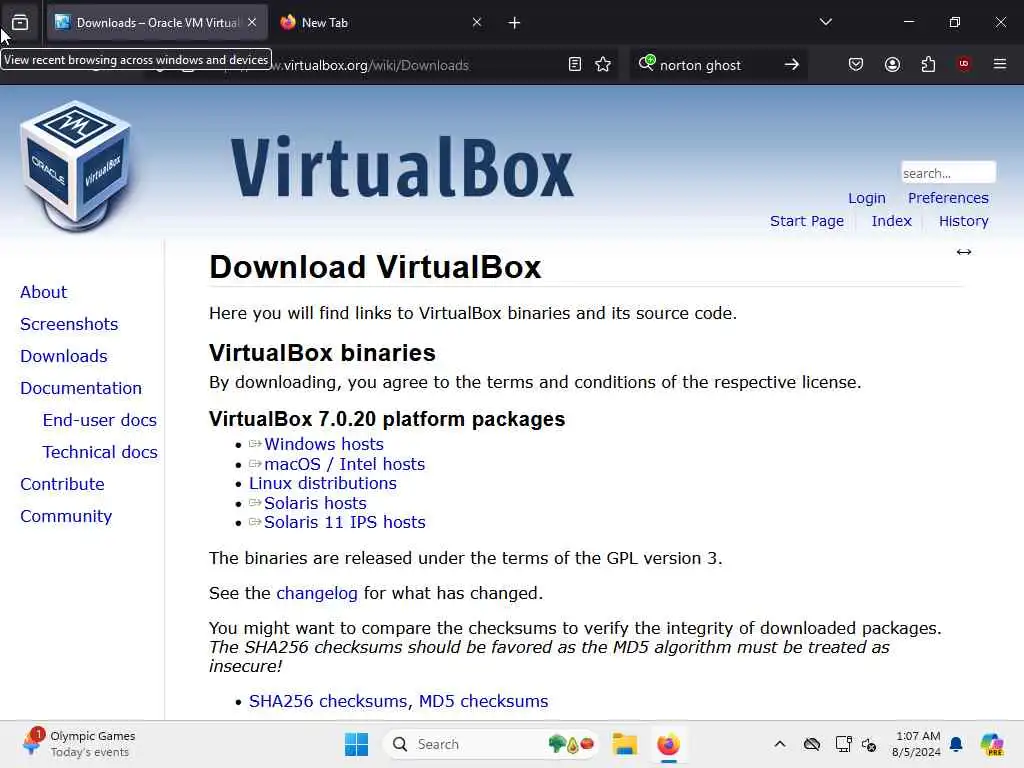Submit norton ghost search with arrow
The height and width of the screenshot is (768, 1024).
pyautogui.click(x=792, y=64)
